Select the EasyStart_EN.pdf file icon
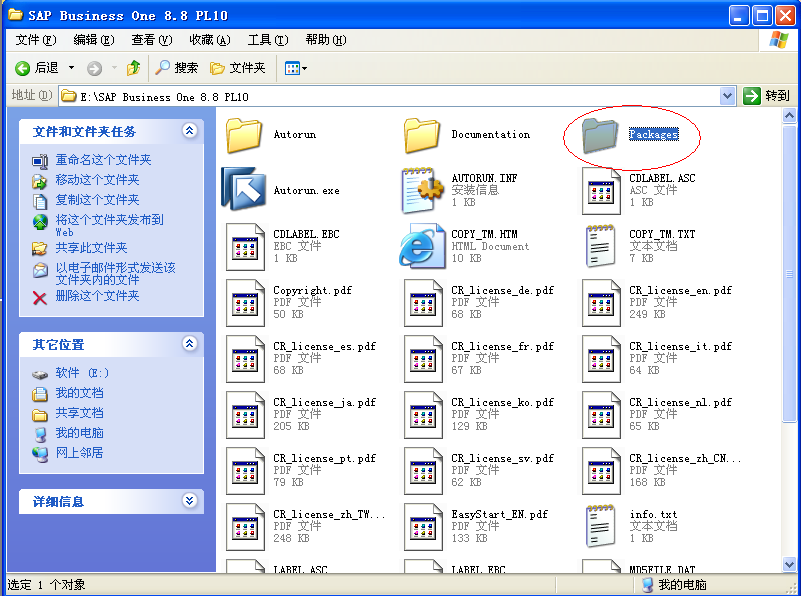The image size is (801, 596). (x=423, y=528)
